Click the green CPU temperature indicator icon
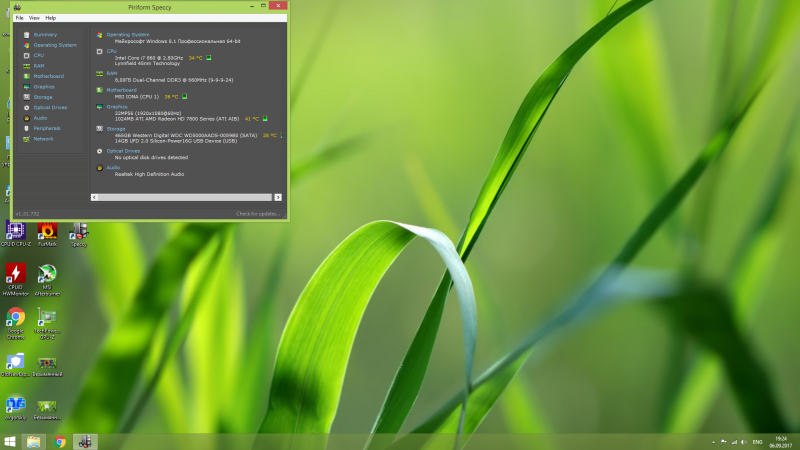The width and height of the screenshot is (800, 450). (x=209, y=58)
